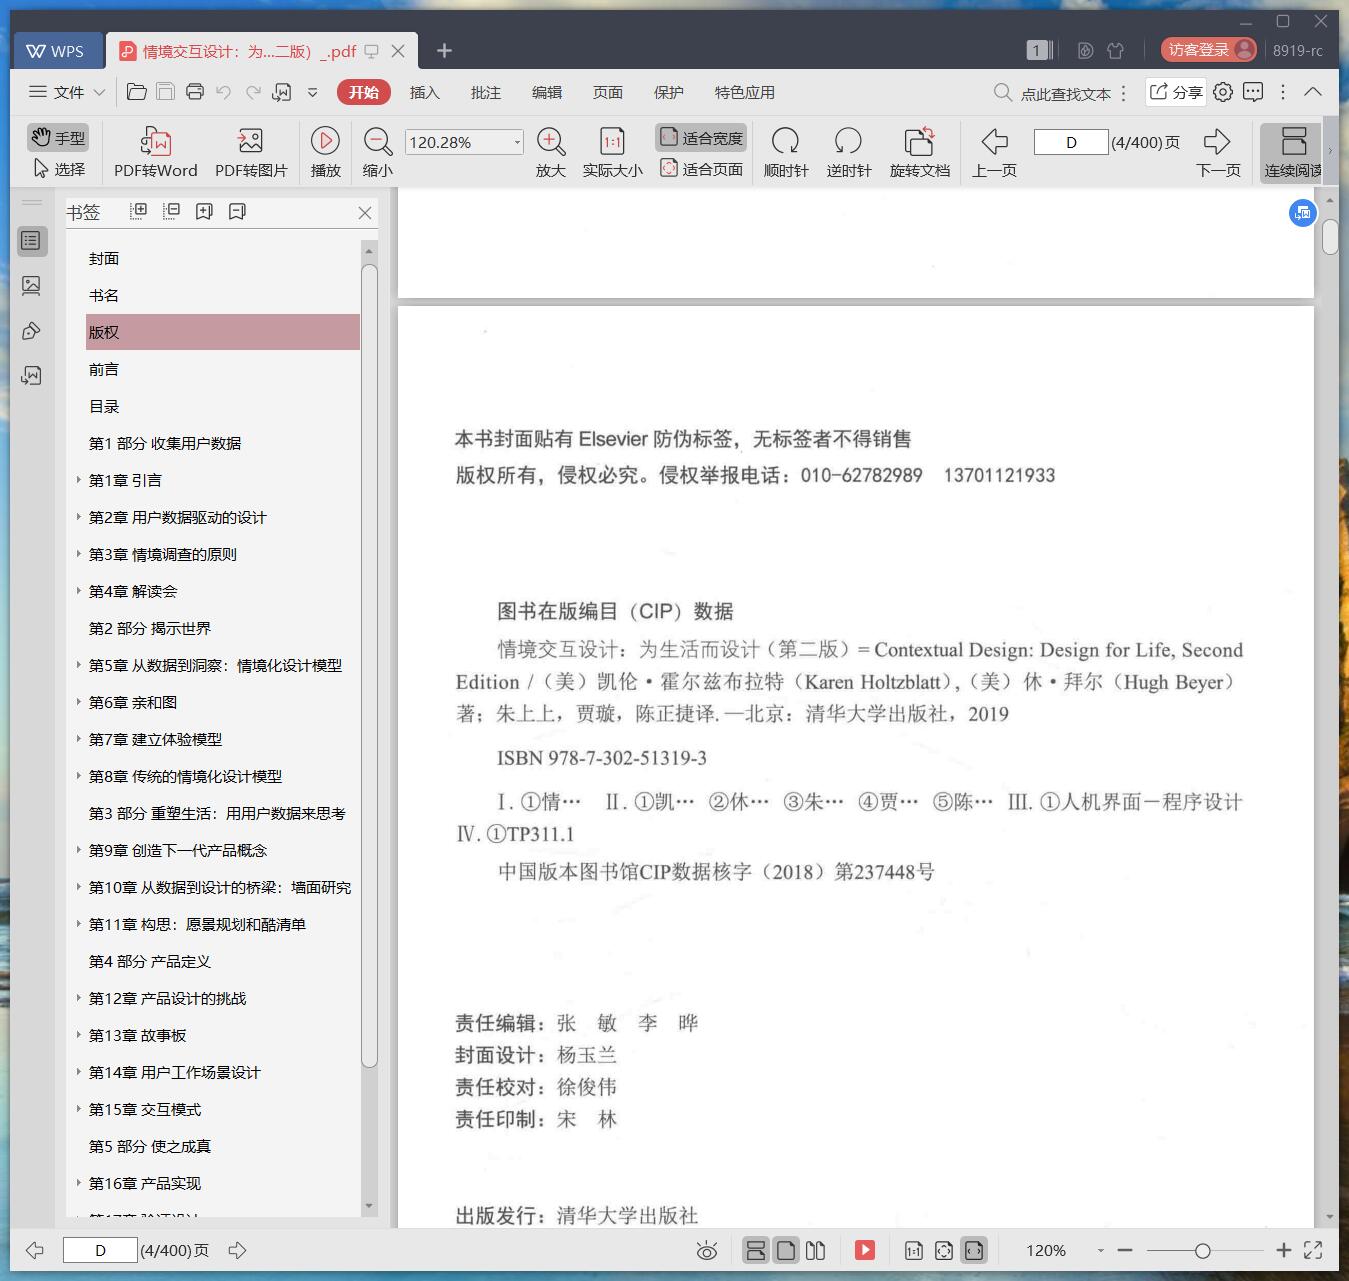The height and width of the screenshot is (1281, 1349).
Task: Open the folder icon in quick toolbar
Action: [x=137, y=92]
